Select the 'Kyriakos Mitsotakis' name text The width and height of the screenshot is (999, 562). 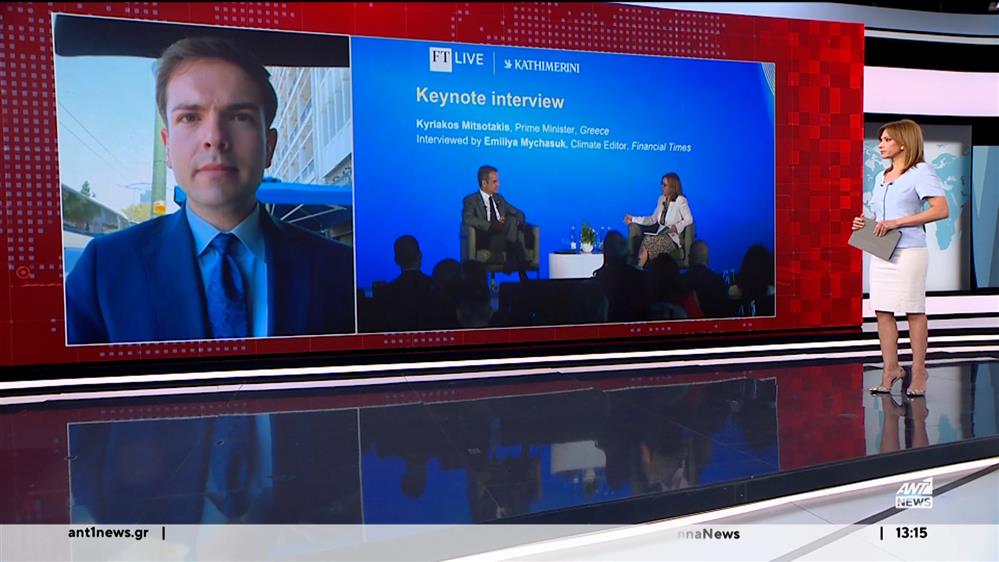(x=462, y=129)
